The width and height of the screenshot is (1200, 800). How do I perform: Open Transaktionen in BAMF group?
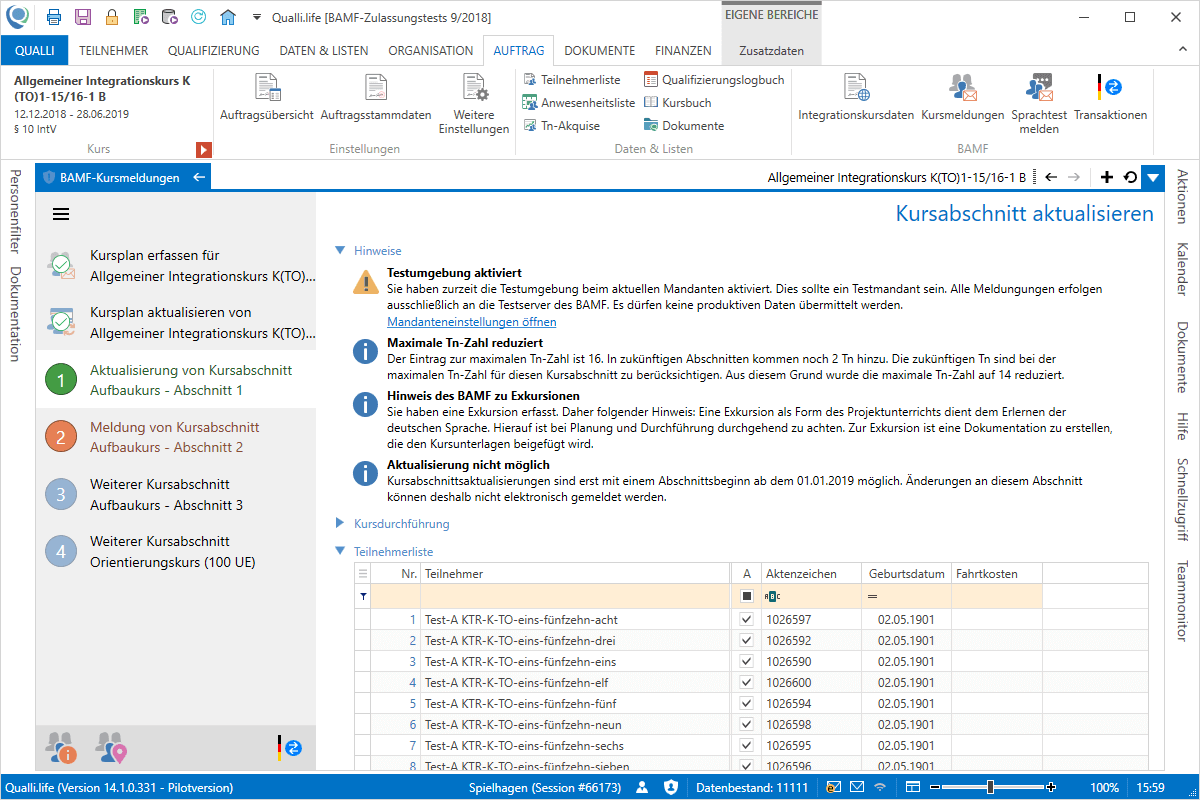[x=1110, y=98]
